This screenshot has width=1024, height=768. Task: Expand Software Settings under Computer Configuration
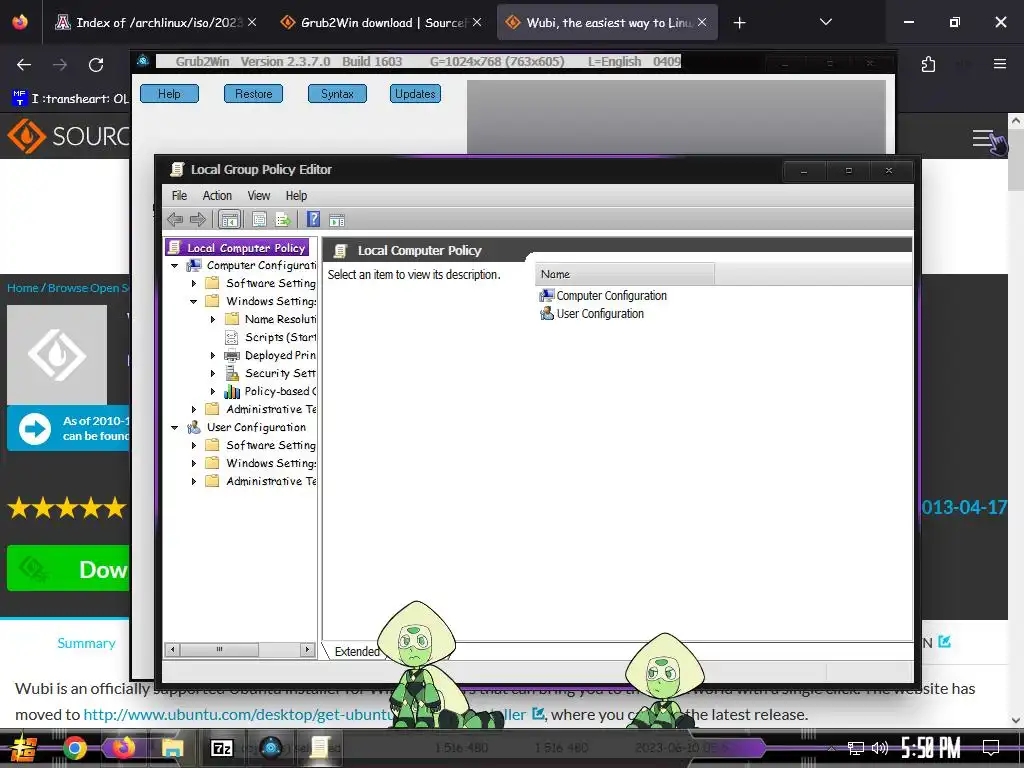(194, 283)
